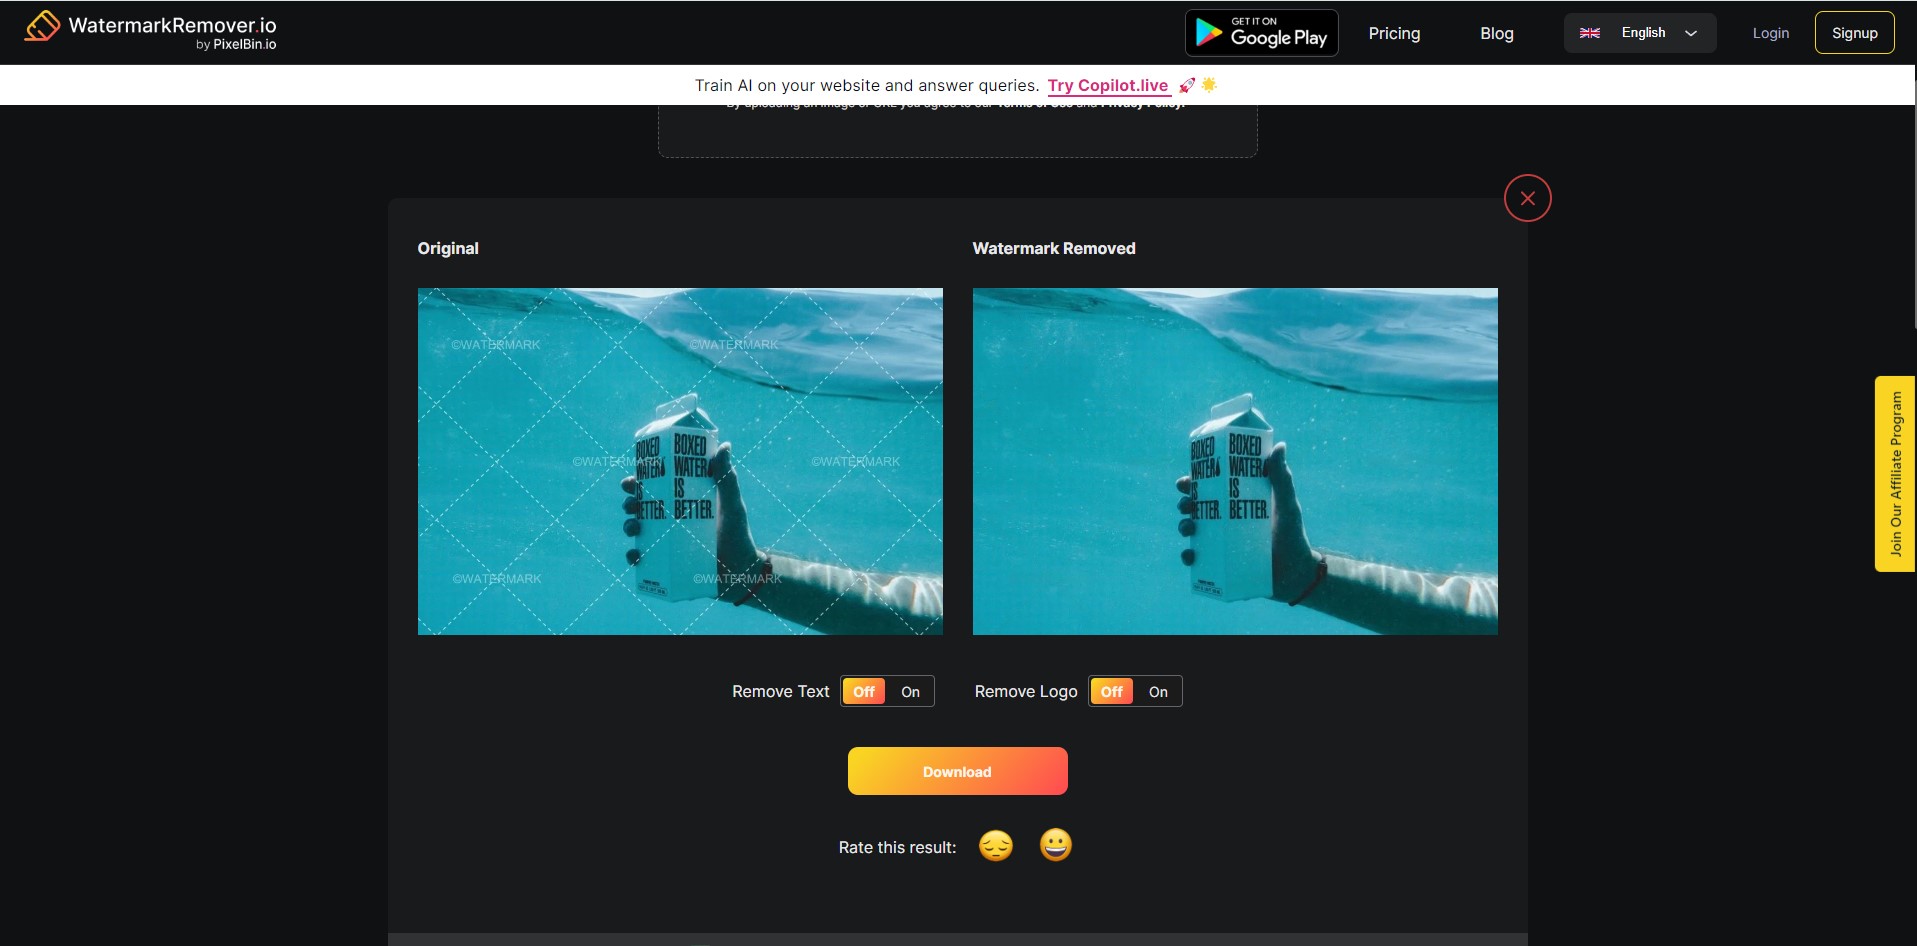Turn Remove Text to On
Screen dimensions: 1917x946
click(x=910, y=691)
